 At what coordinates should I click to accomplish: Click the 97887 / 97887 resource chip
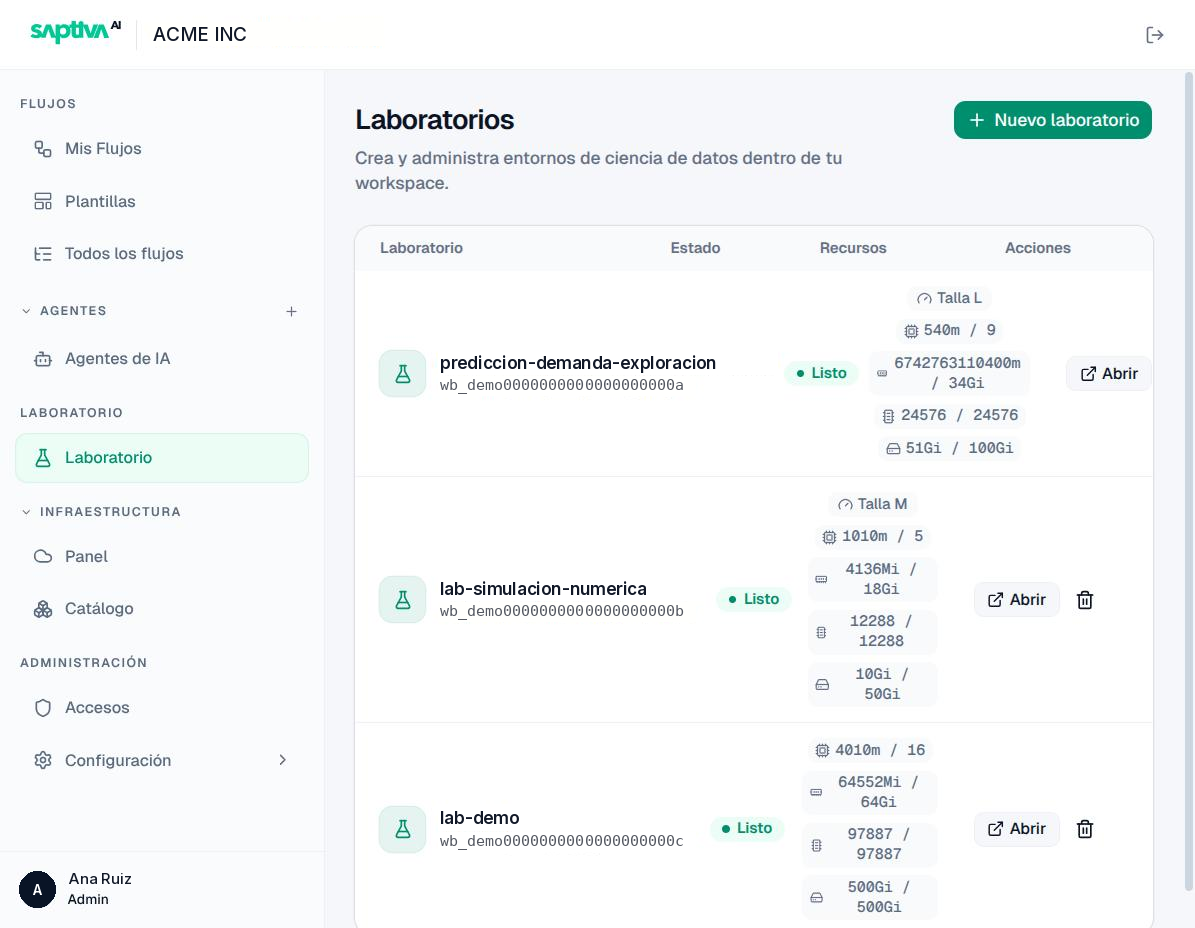[x=870, y=844]
